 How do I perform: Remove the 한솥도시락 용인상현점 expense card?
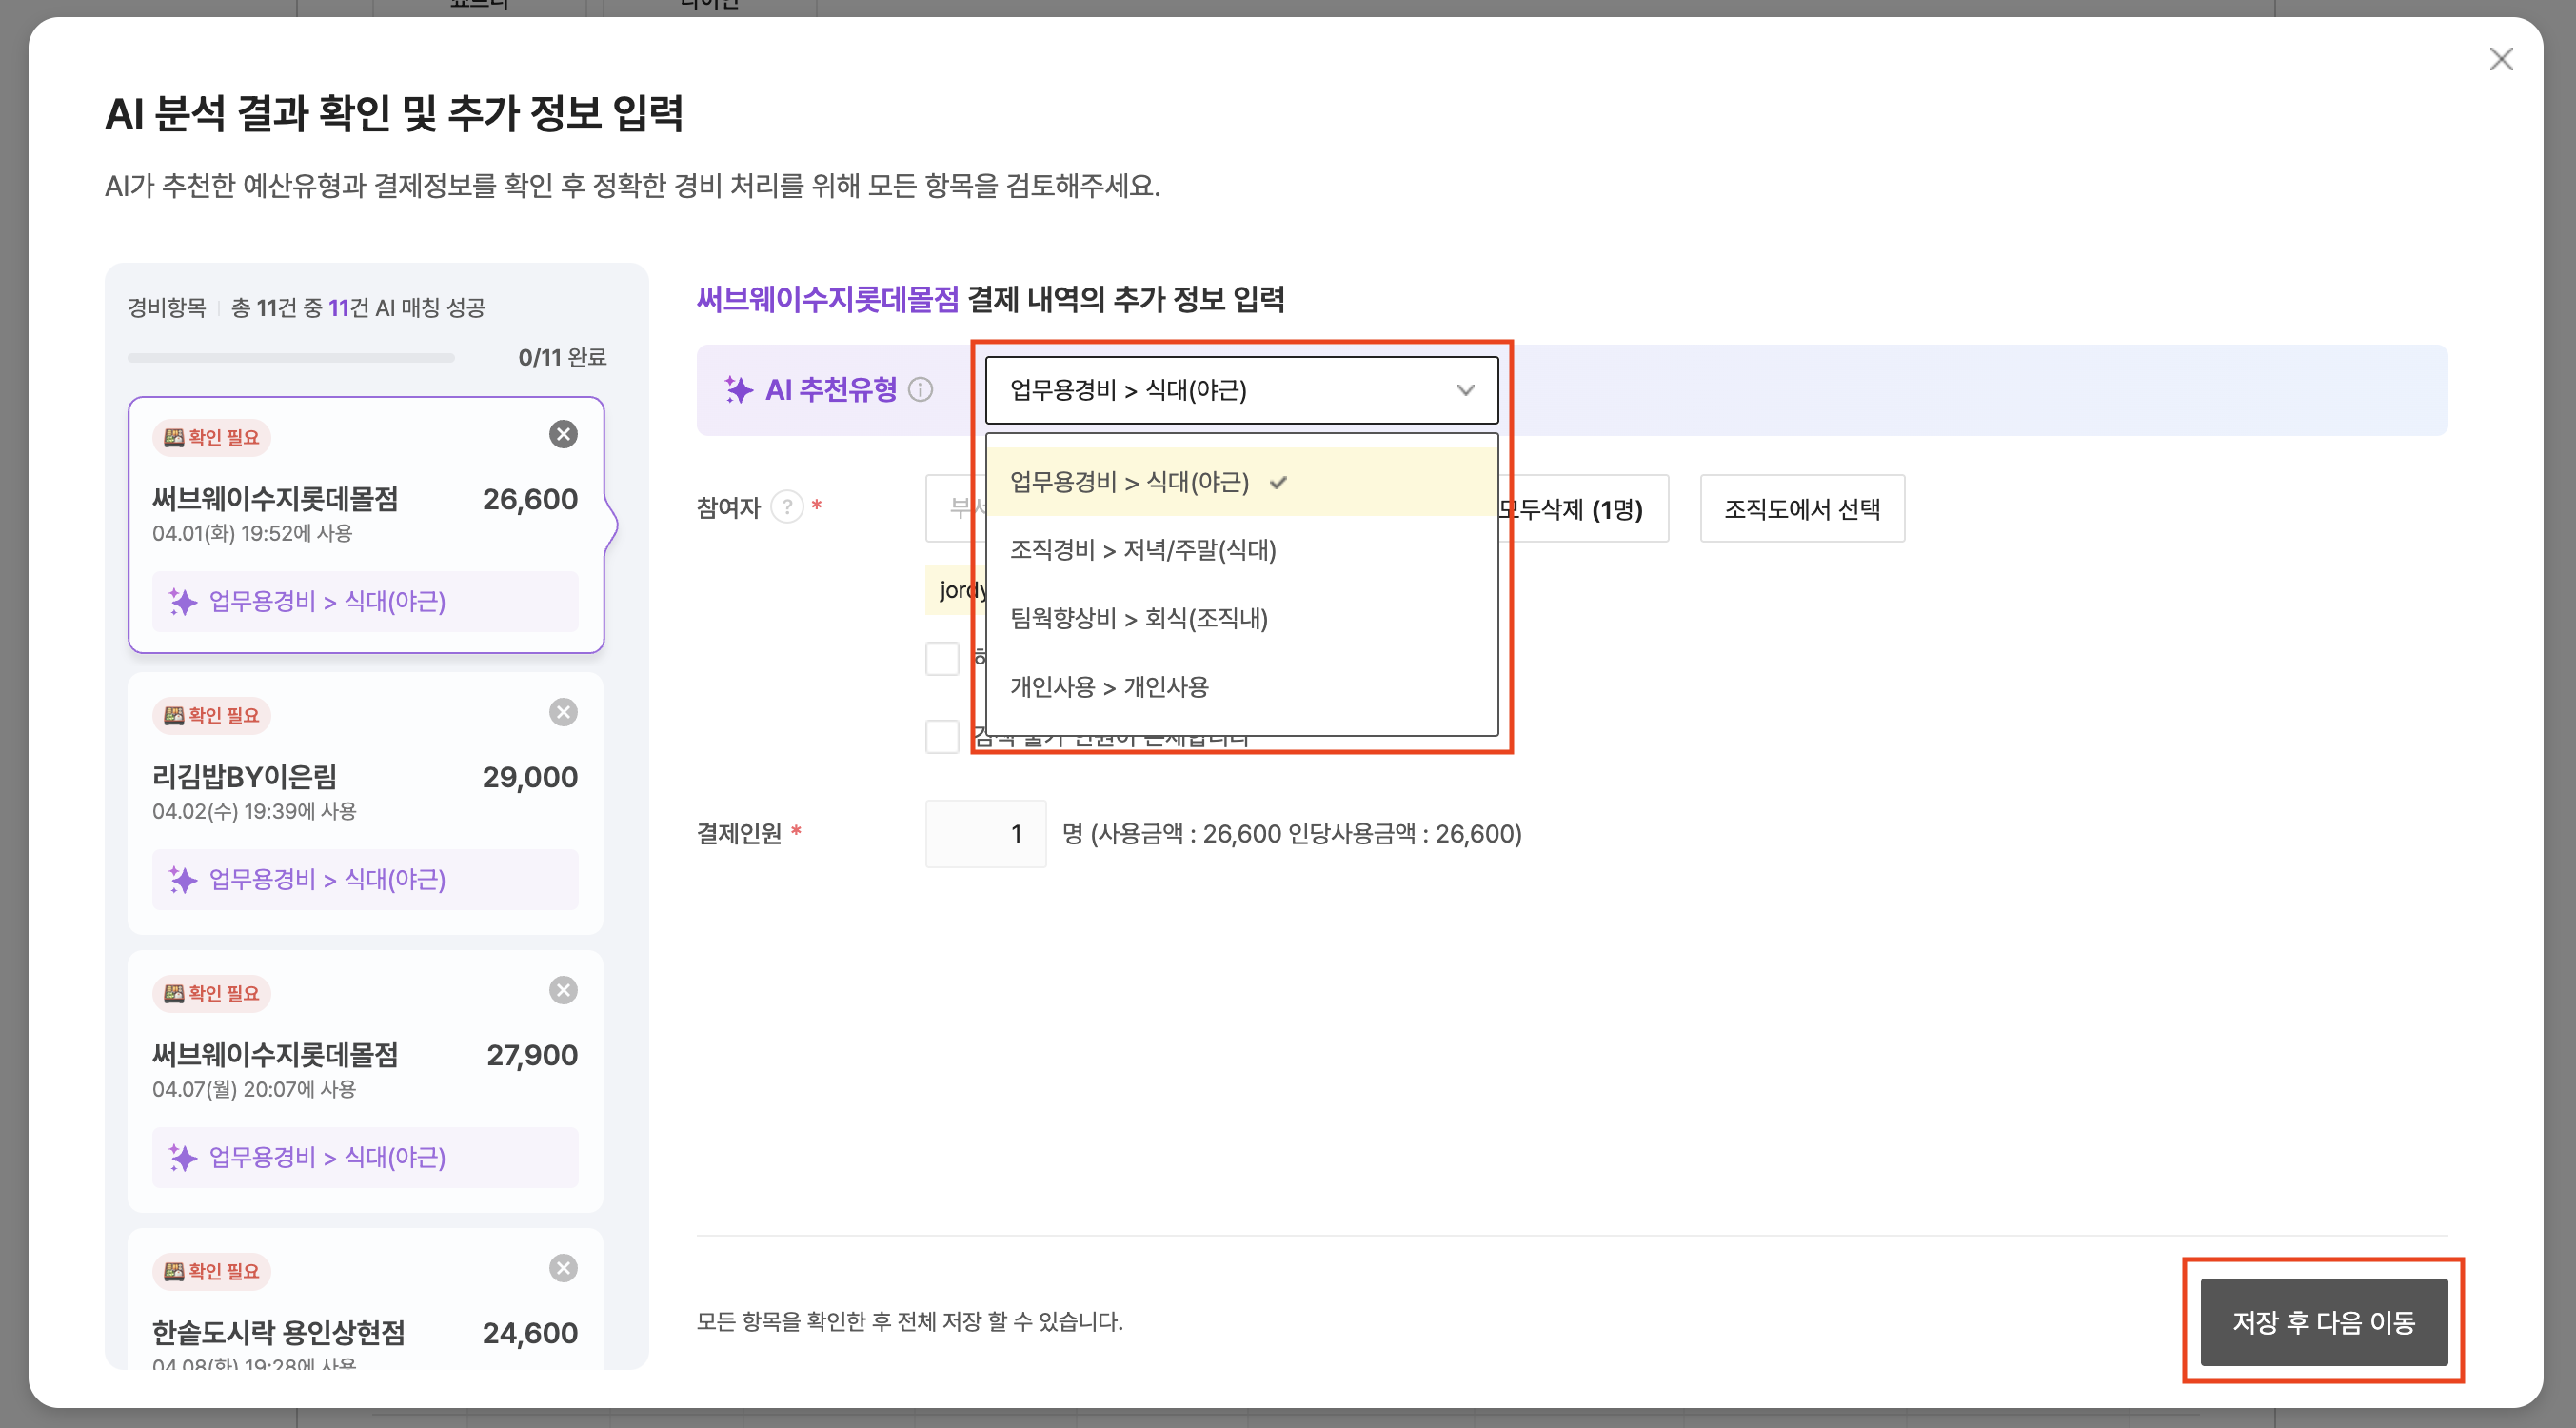(x=563, y=1268)
